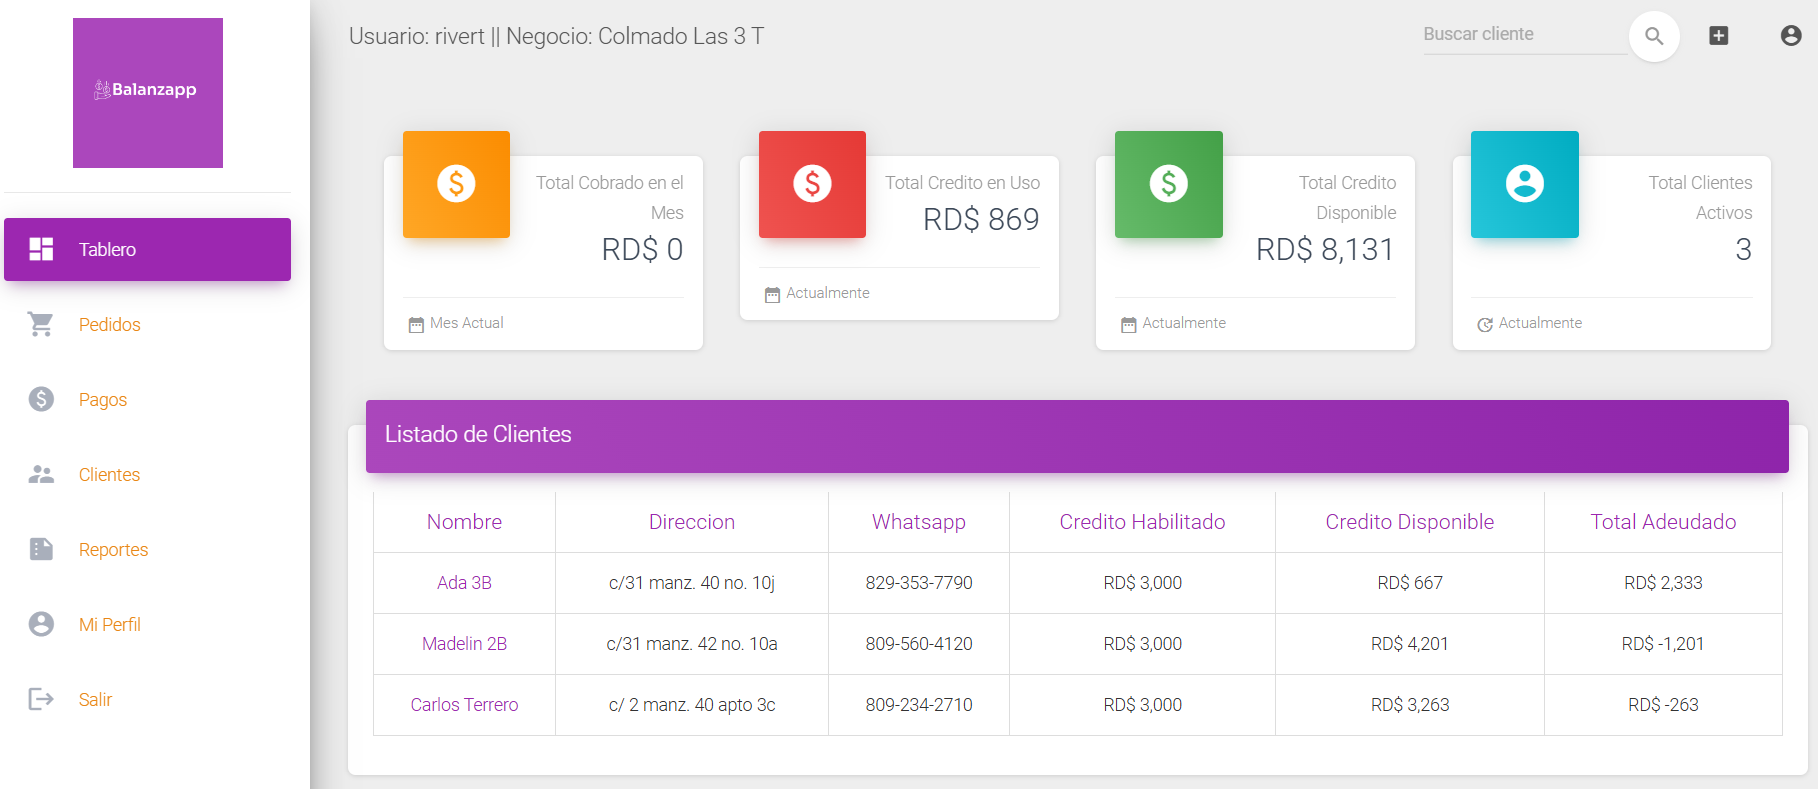This screenshot has width=1818, height=789.
Task: Click address c/ 2 manz. 40 apto 3c
Action: click(692, 705)
